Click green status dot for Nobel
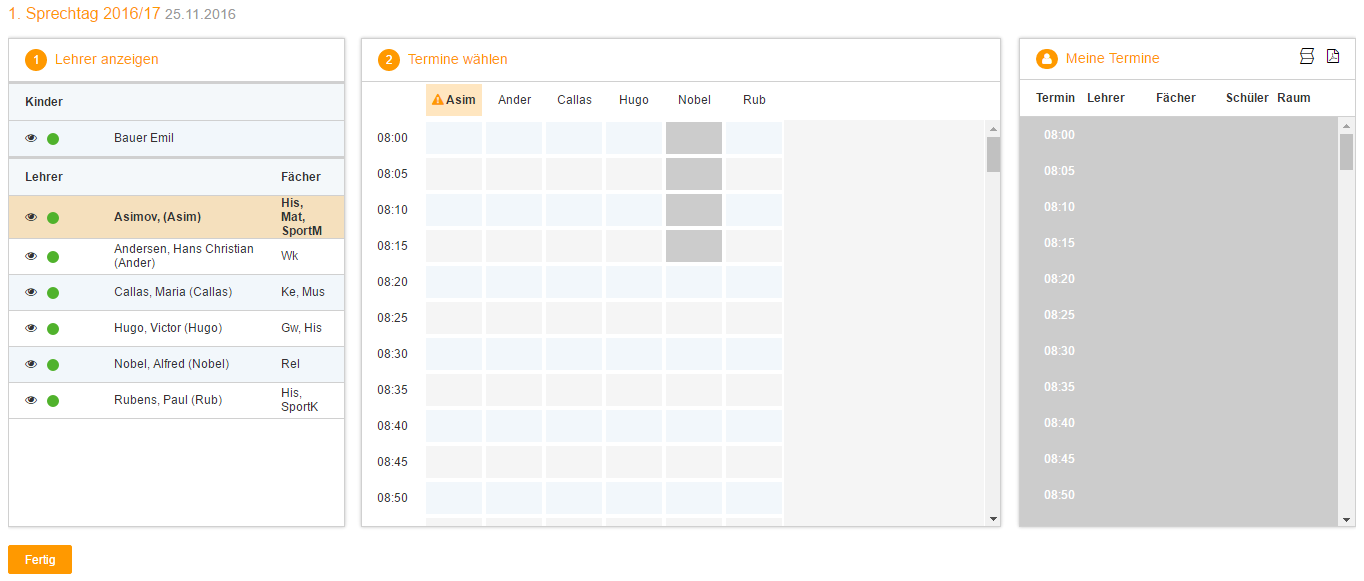The height and width of the screenshot is (581, 1364). tap(53, 365)
